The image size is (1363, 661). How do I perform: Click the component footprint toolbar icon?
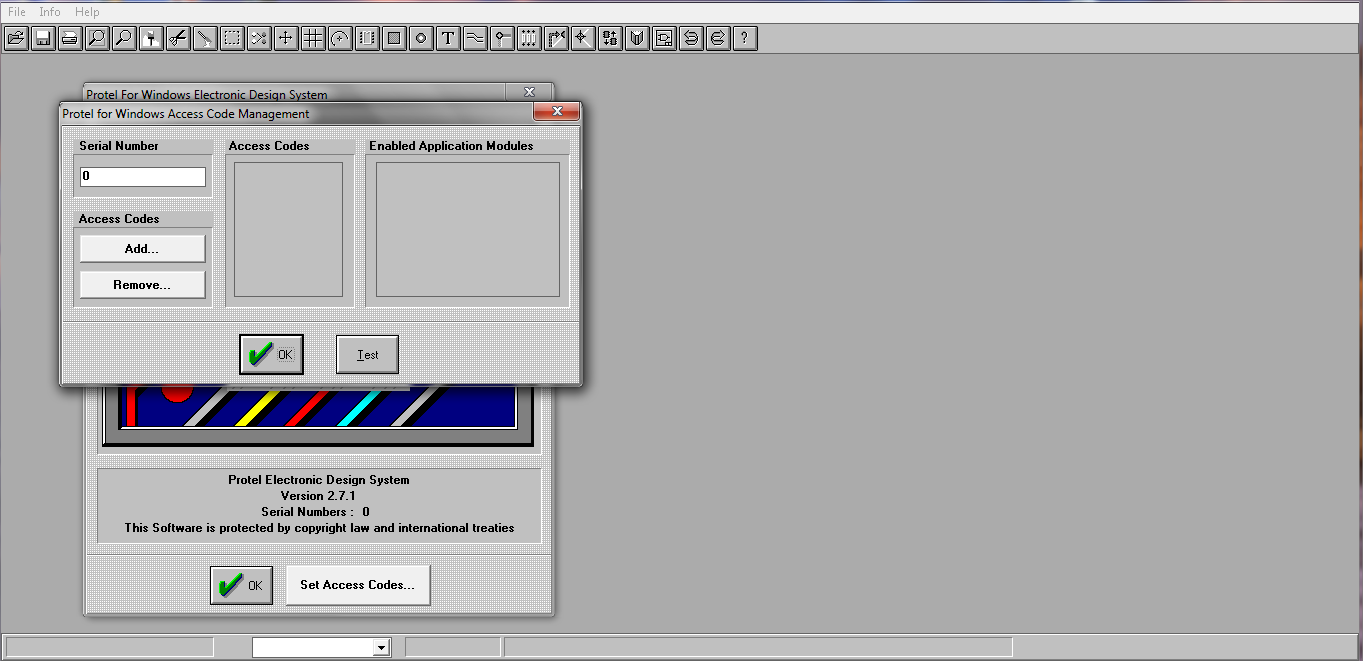coord(366,38)
